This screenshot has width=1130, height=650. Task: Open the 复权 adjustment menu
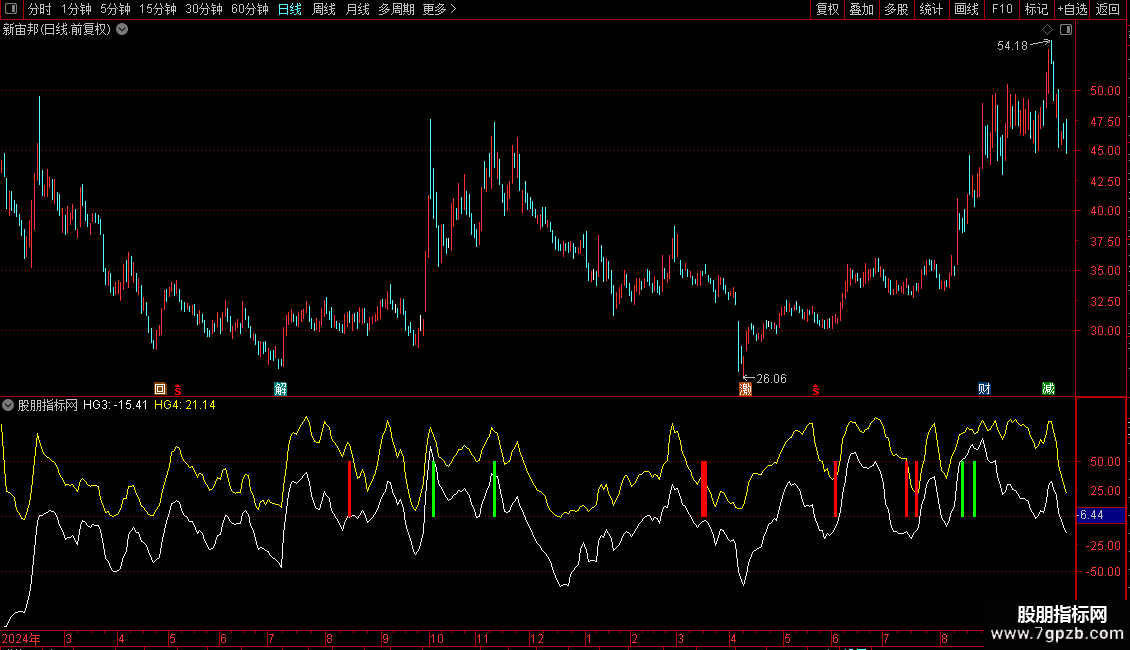[x=827, y=9]
